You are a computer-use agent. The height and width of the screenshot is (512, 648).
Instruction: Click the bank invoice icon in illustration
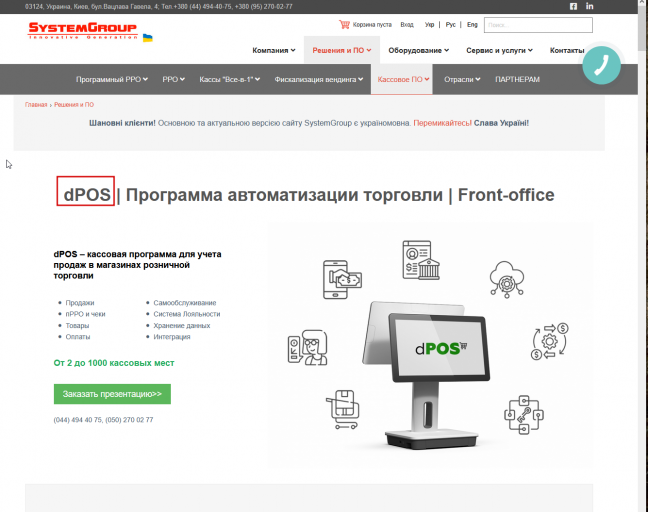click(421, 260)
